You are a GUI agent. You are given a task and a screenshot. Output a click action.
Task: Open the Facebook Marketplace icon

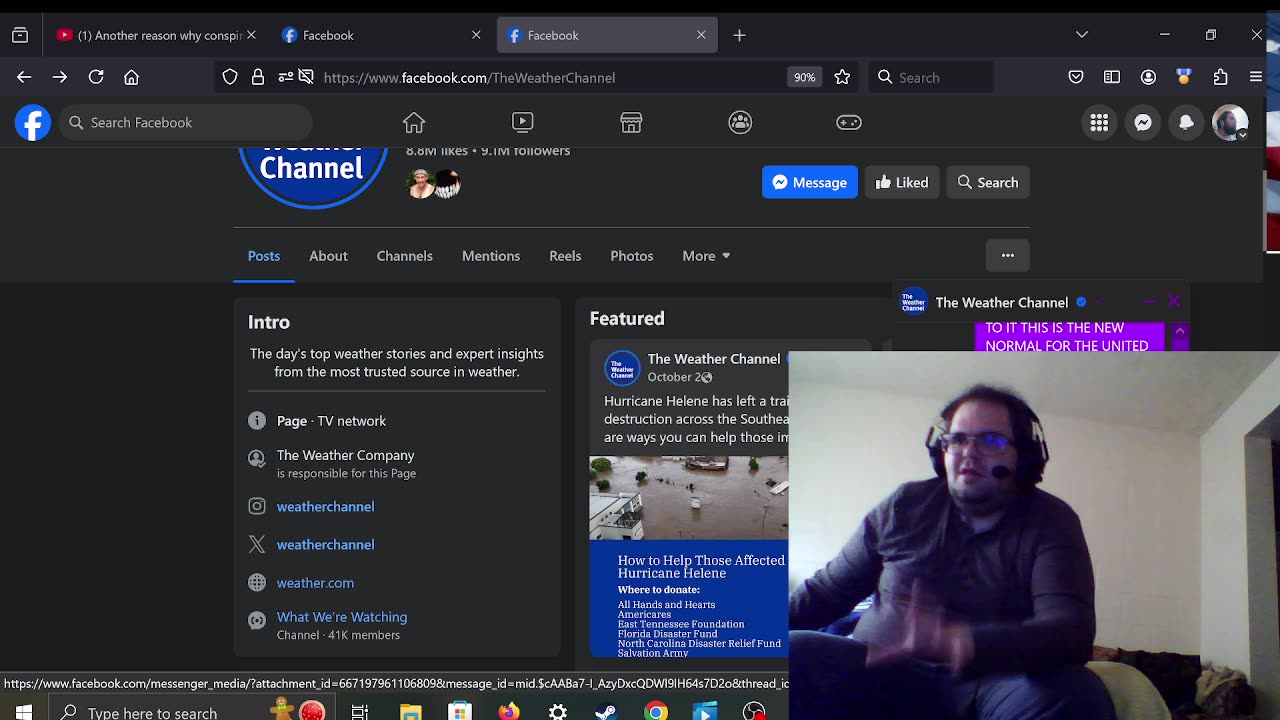coord(631,122)
